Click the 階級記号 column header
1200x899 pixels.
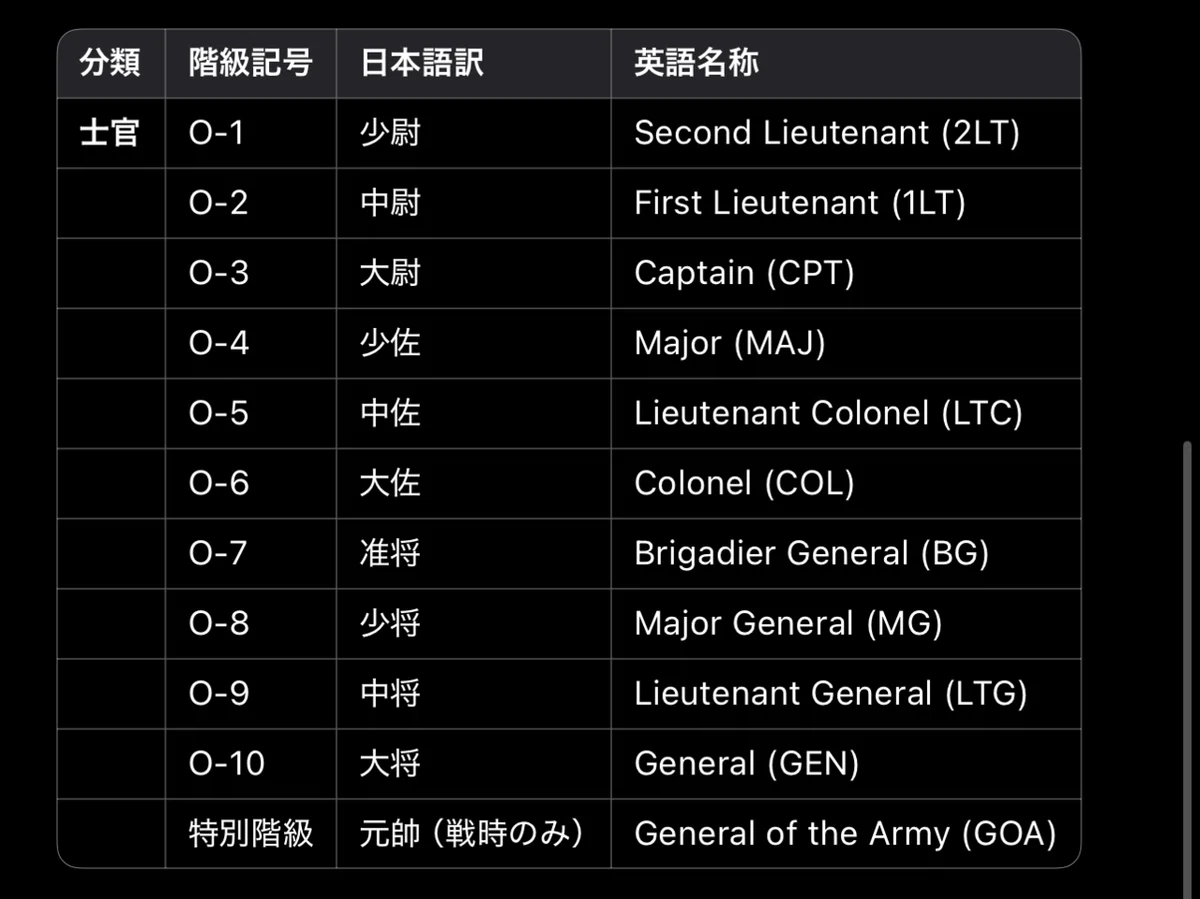point(251,64)
